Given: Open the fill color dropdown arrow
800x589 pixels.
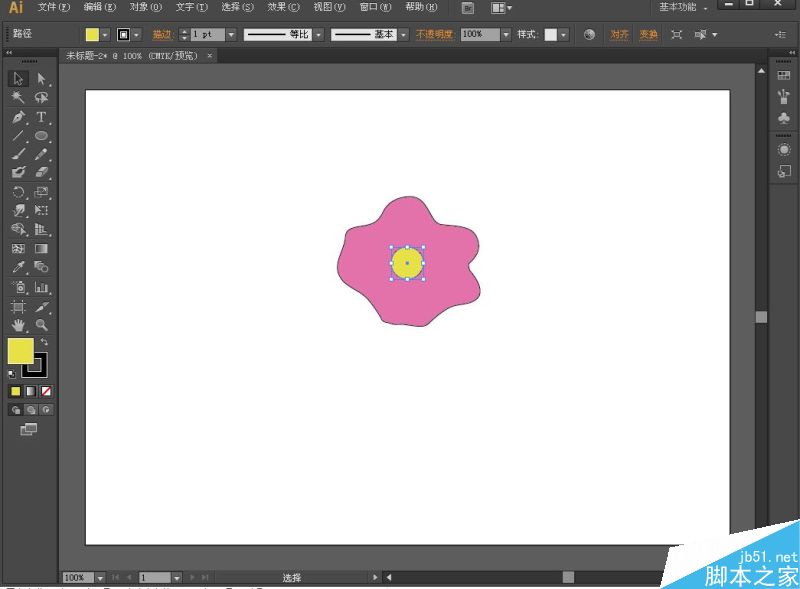Looking at the screenshot, I should [105, 35].
